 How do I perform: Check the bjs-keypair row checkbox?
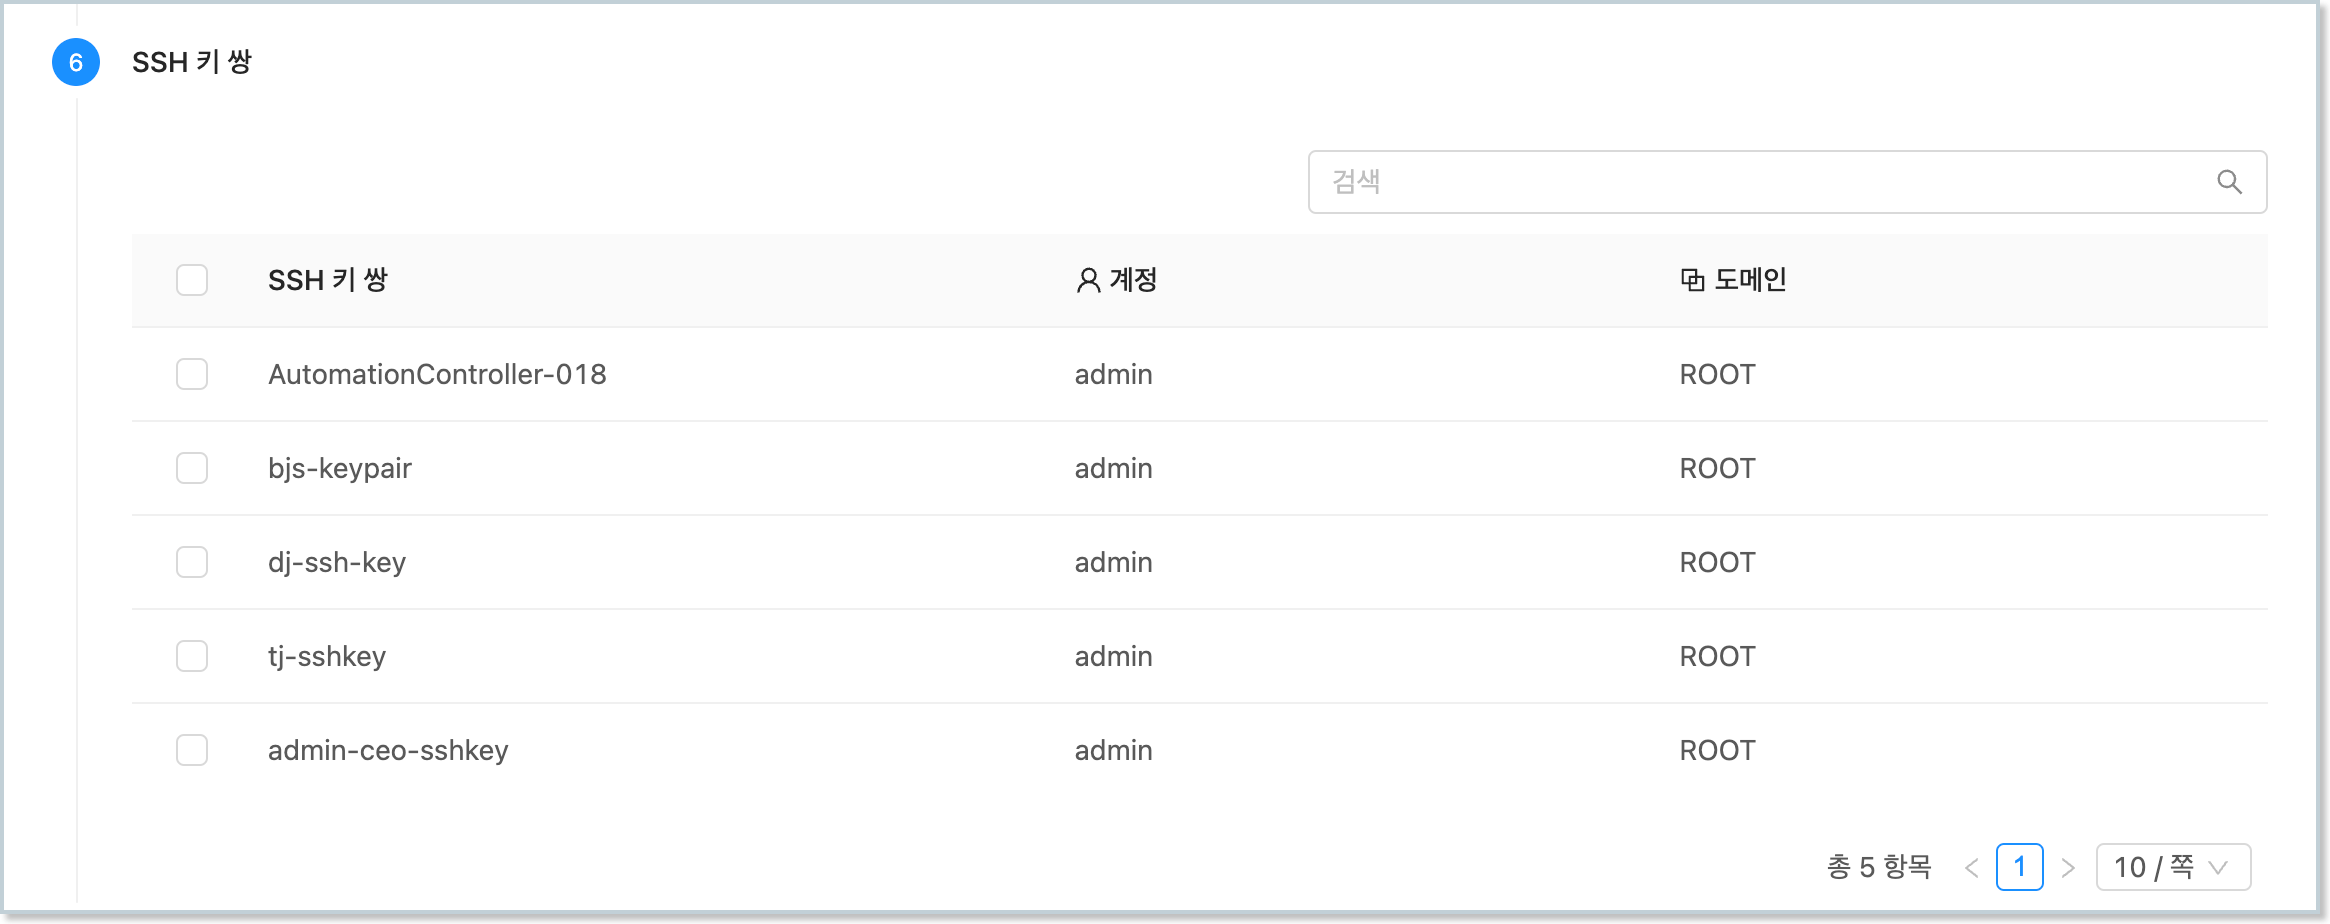point(192,468)
